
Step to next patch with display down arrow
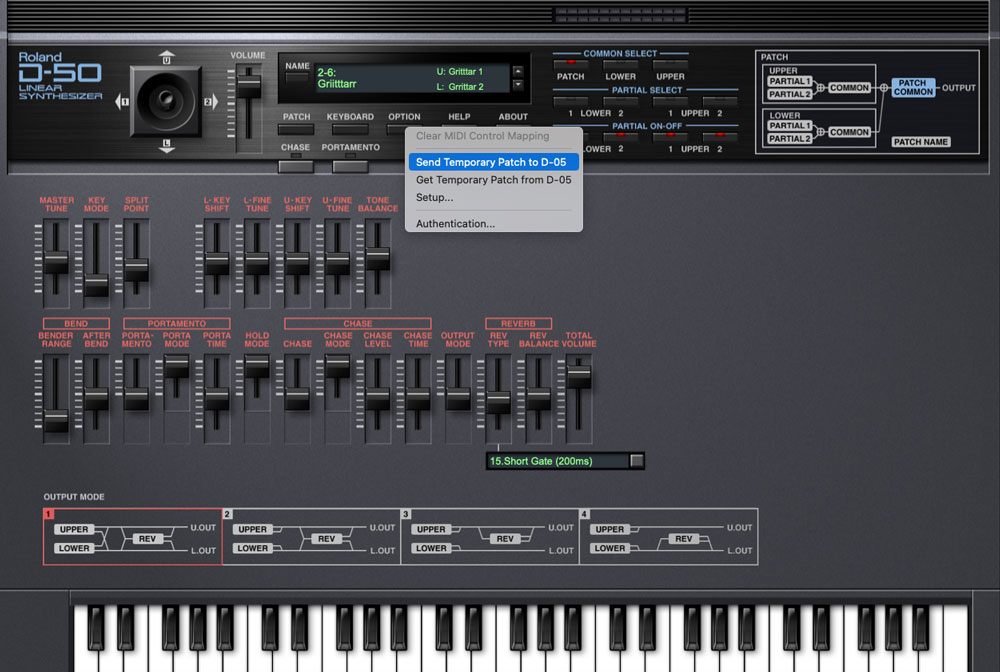tap(518, 85)
